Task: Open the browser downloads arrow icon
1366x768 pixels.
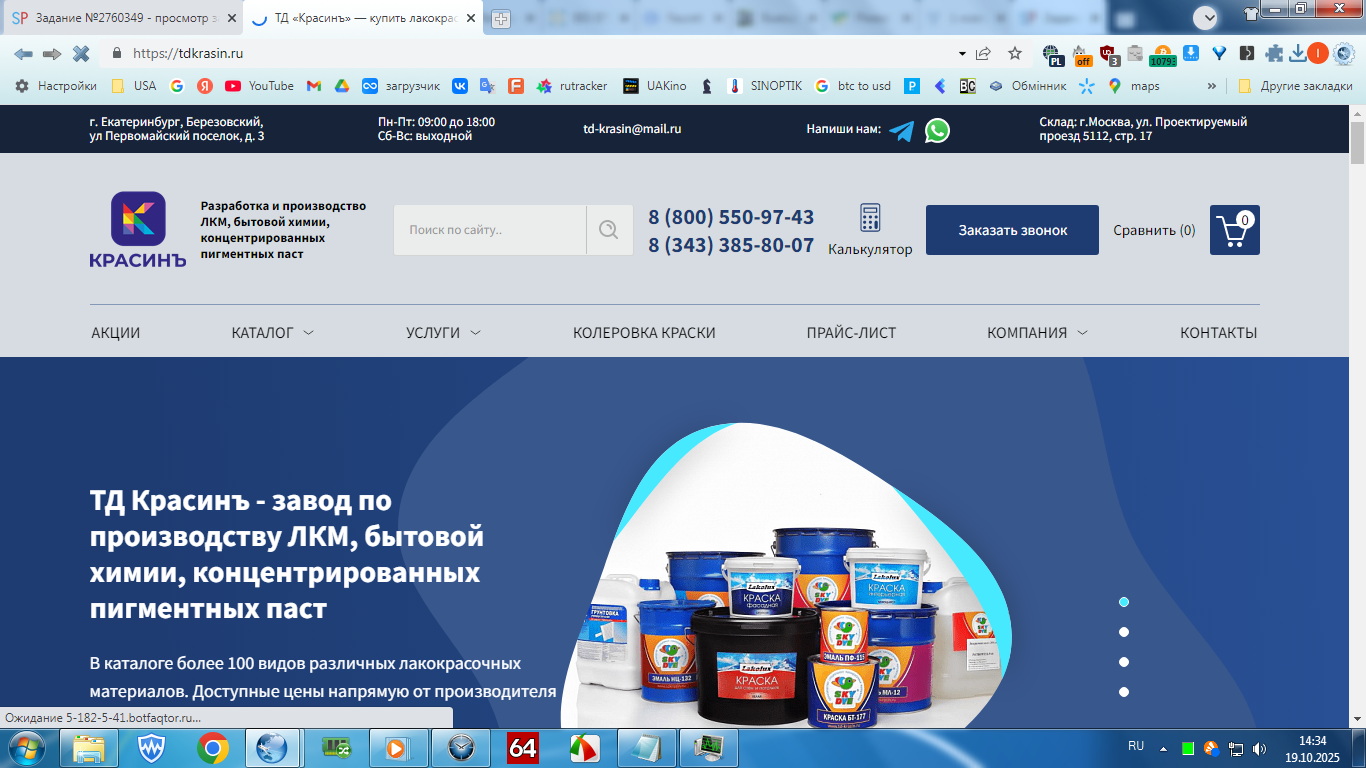Action: click(1298, 54)
